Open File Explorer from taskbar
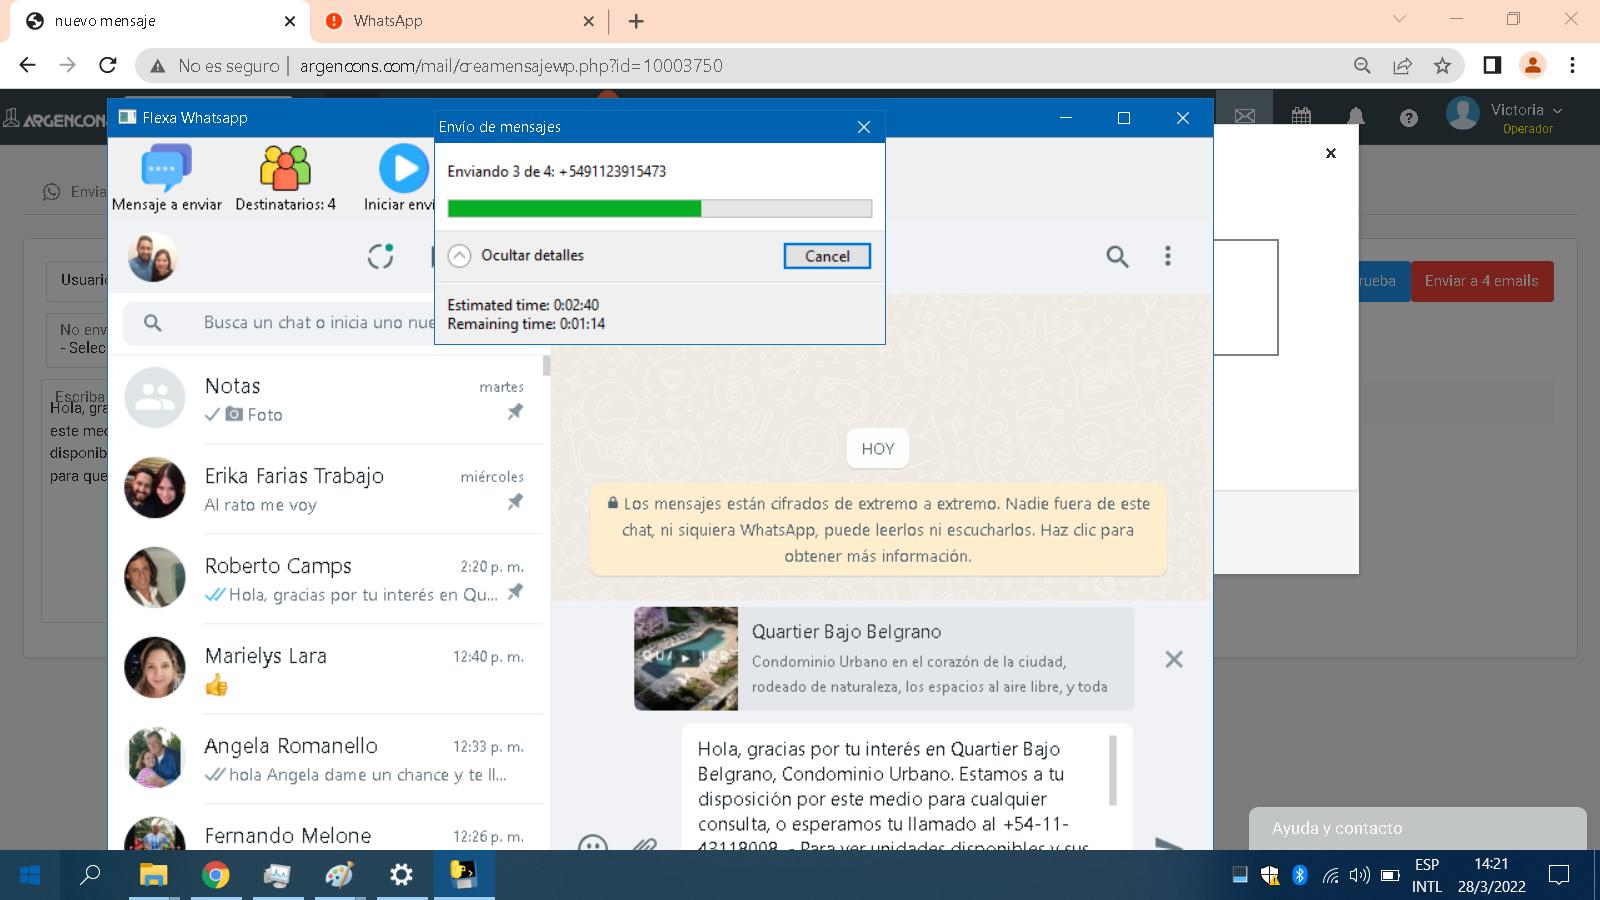This screenshot has width=1600, height=900. tap(153, 875)
